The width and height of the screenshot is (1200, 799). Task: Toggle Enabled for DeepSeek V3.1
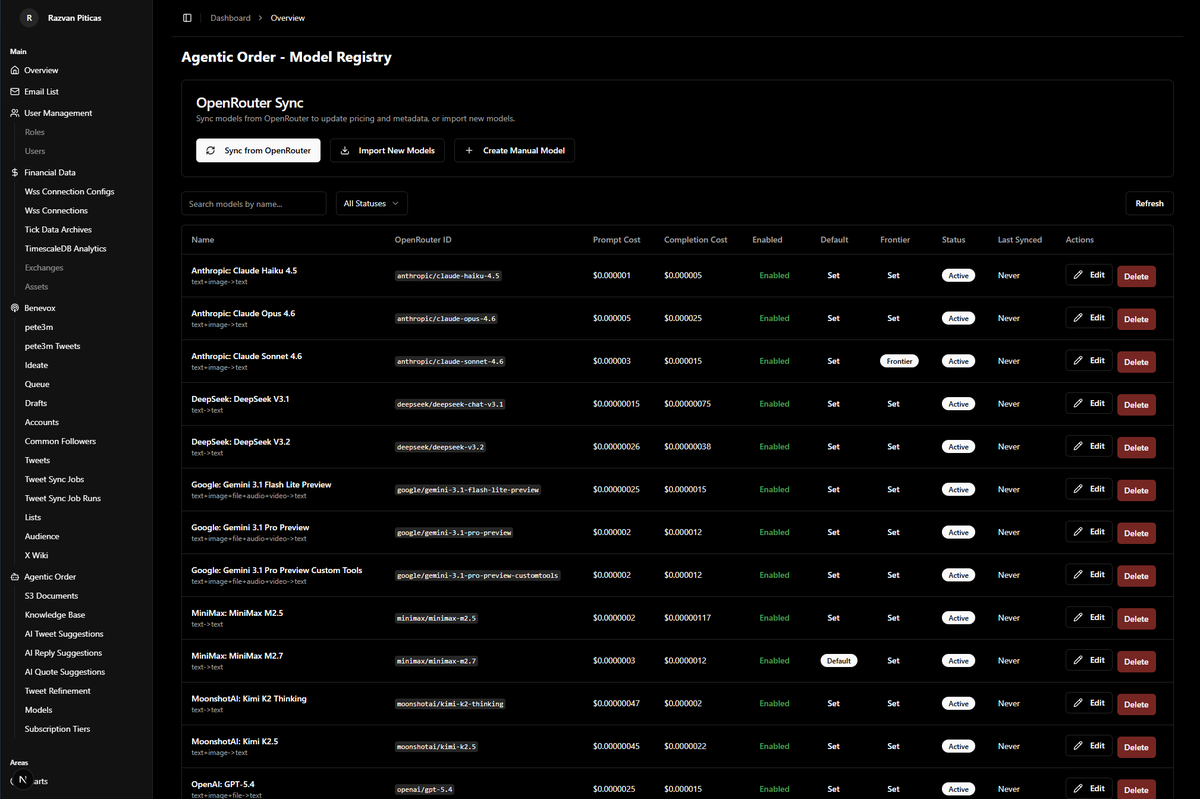774,404
